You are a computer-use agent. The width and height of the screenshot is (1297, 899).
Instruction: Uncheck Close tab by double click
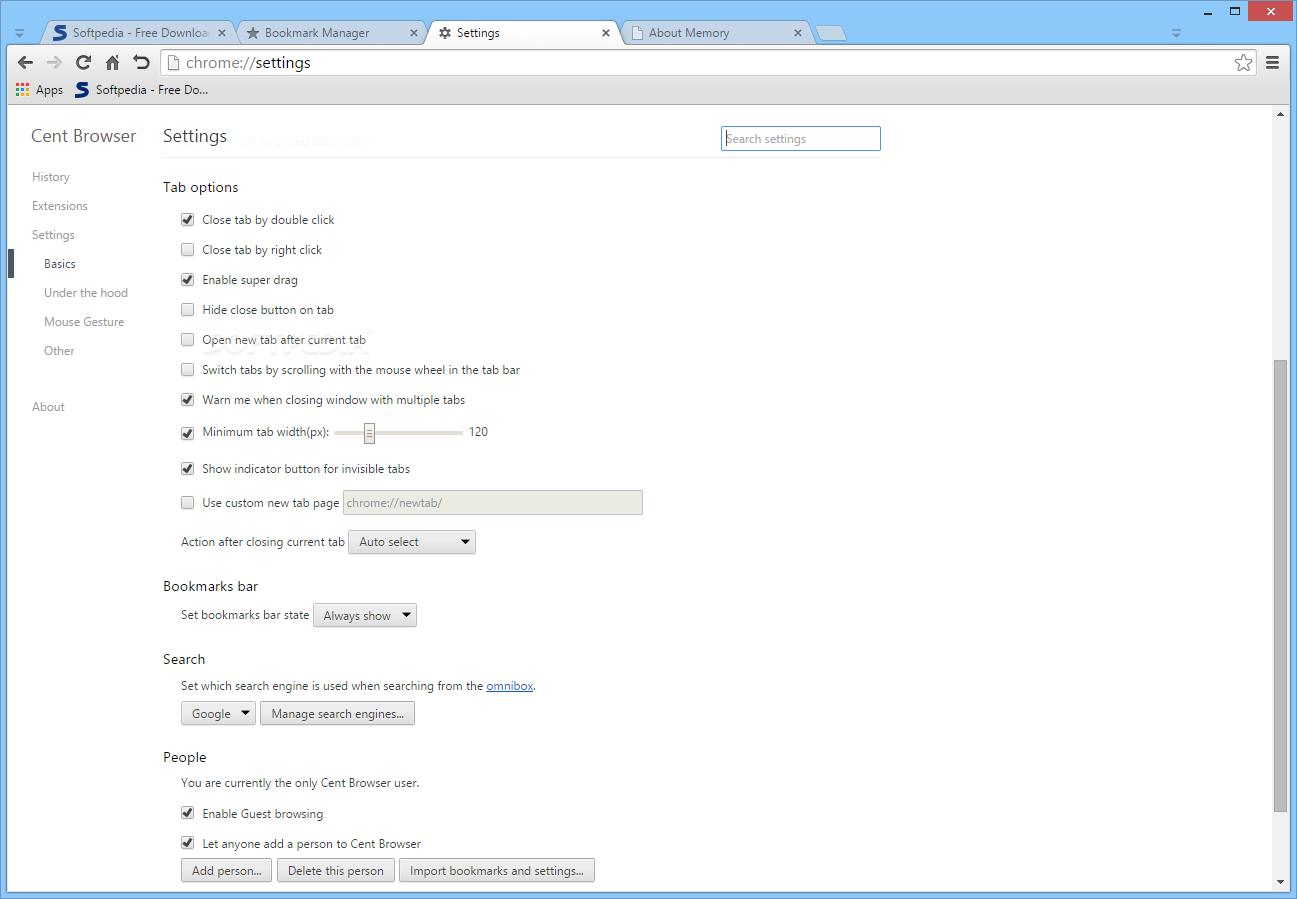(x=187, y=220)
